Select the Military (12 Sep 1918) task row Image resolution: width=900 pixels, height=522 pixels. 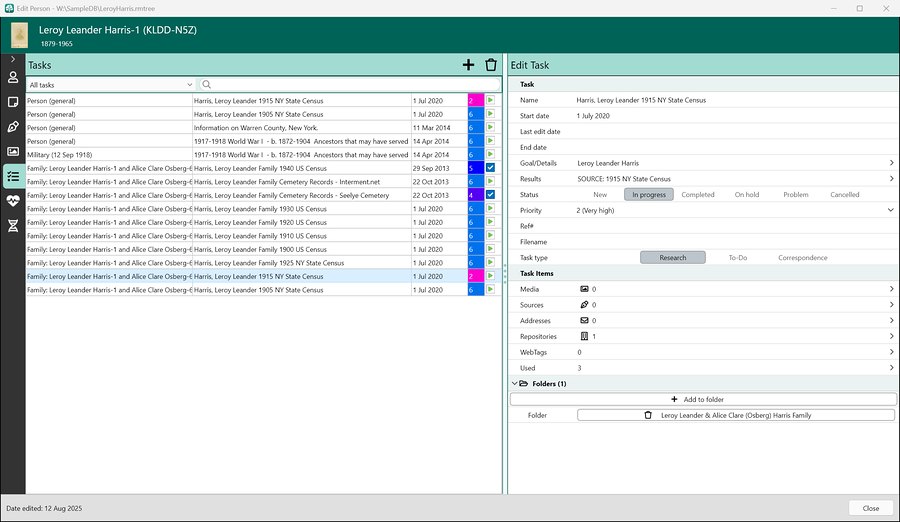263,154
